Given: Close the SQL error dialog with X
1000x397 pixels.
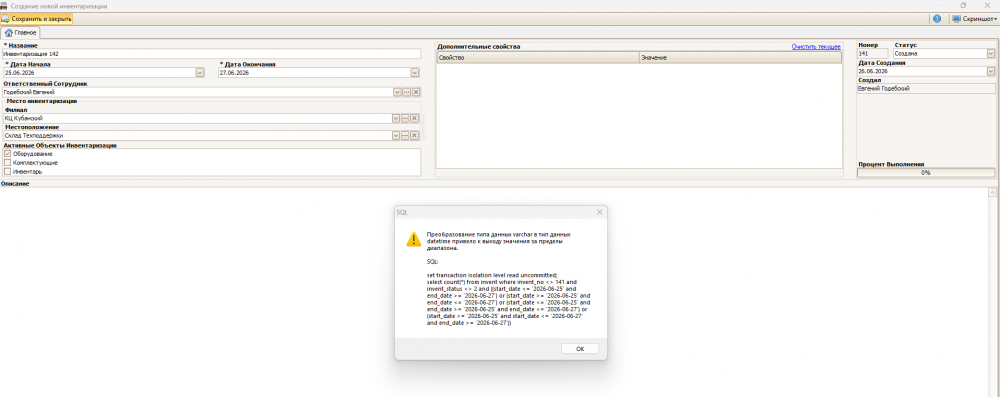Looking at the screenshot, I should [599, 212].
